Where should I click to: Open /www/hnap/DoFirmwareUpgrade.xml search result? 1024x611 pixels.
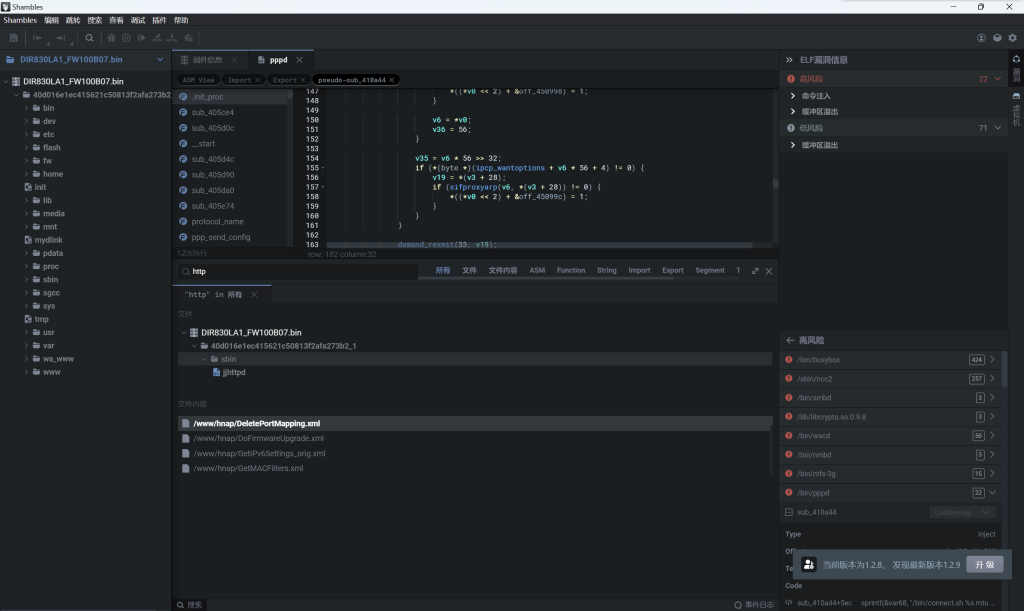pyautogui.click(x=258, y=438)
